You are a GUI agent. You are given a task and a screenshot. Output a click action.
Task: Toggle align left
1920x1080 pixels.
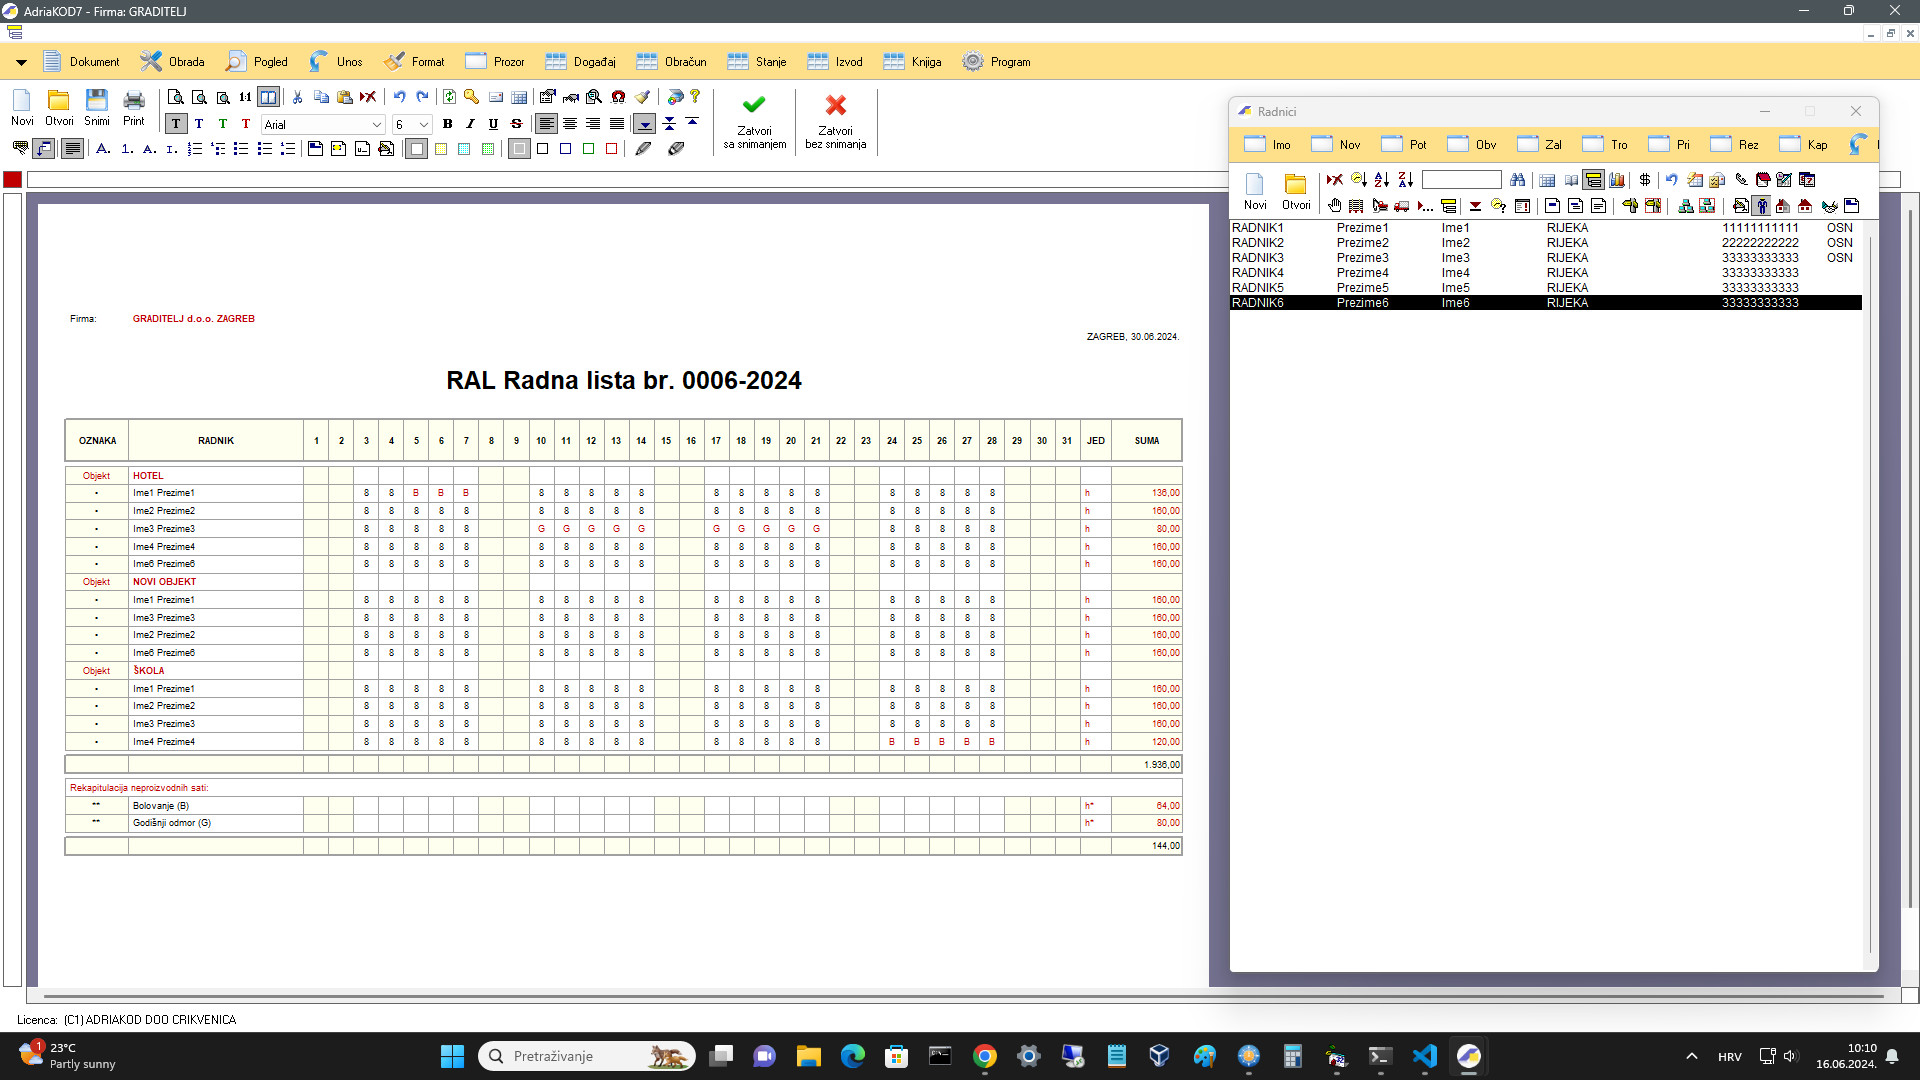546,124
